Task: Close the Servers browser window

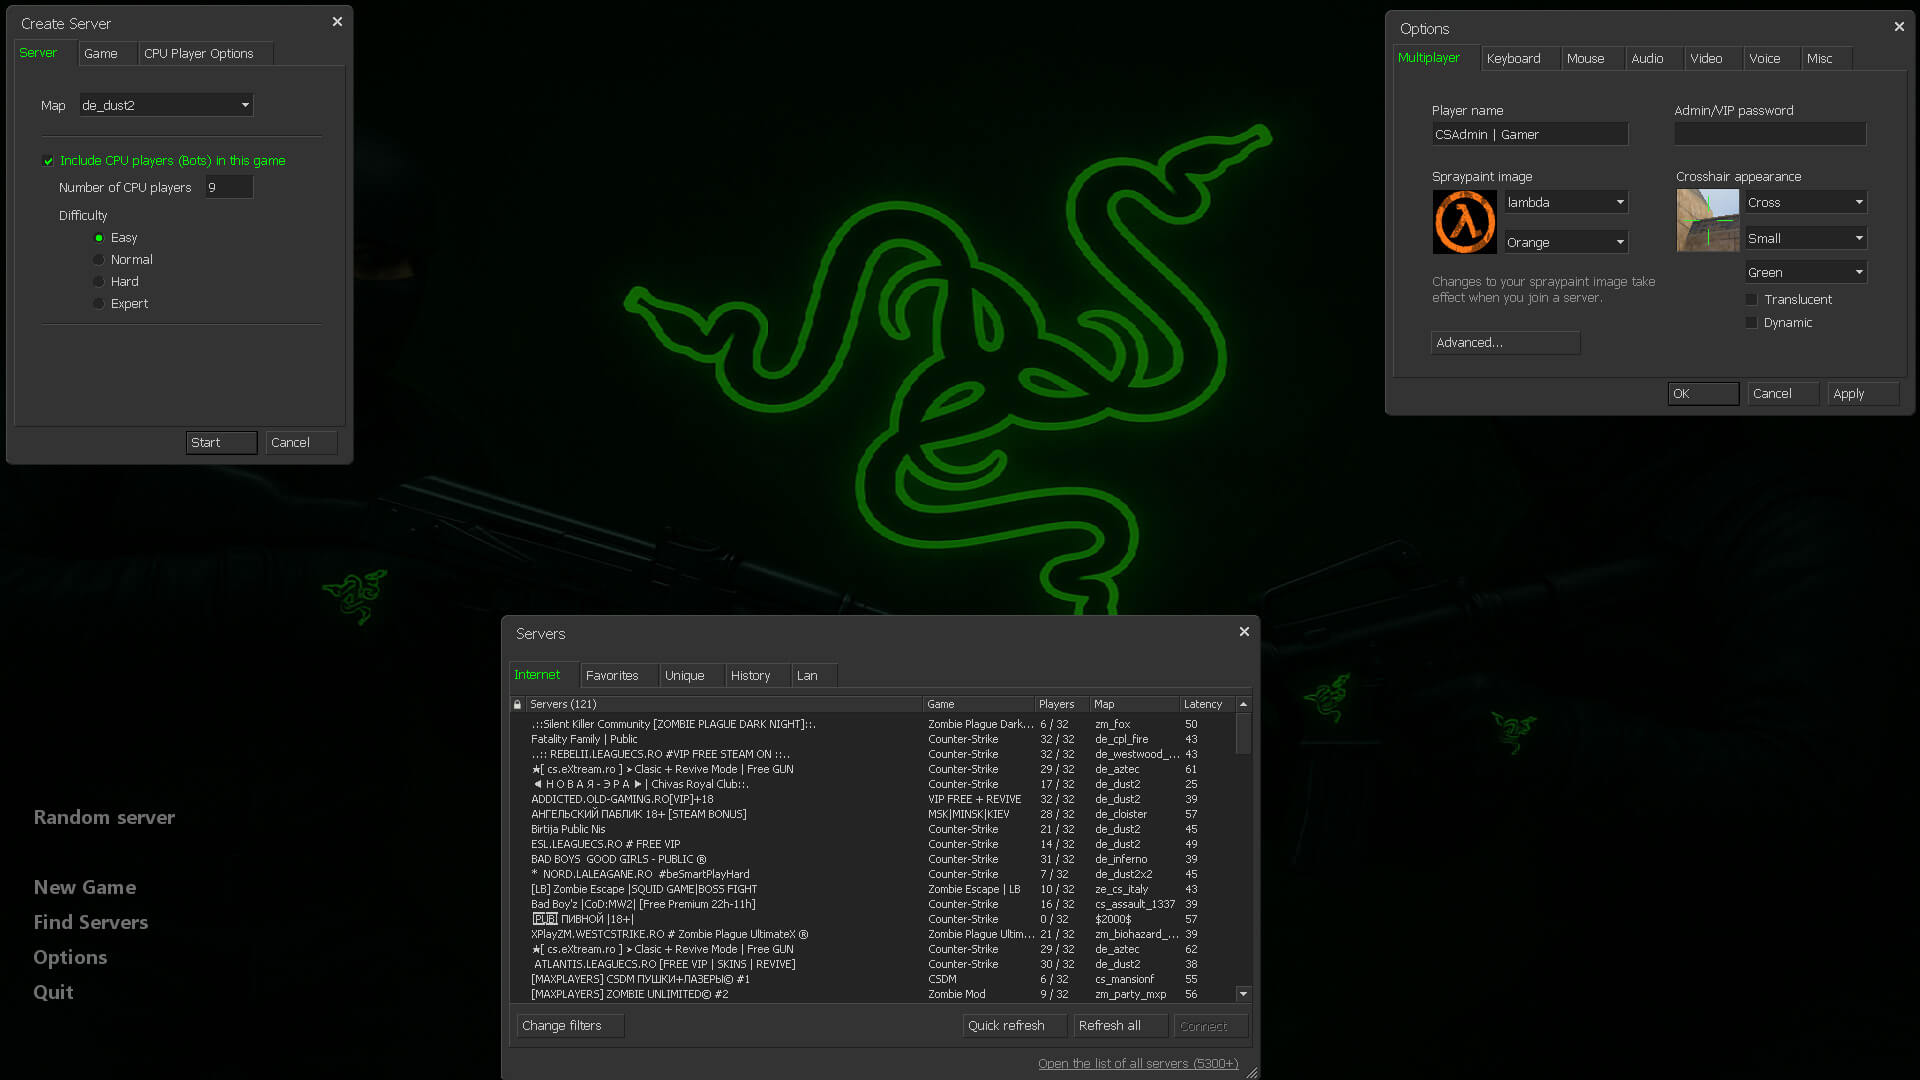Action: [1244, 632]
